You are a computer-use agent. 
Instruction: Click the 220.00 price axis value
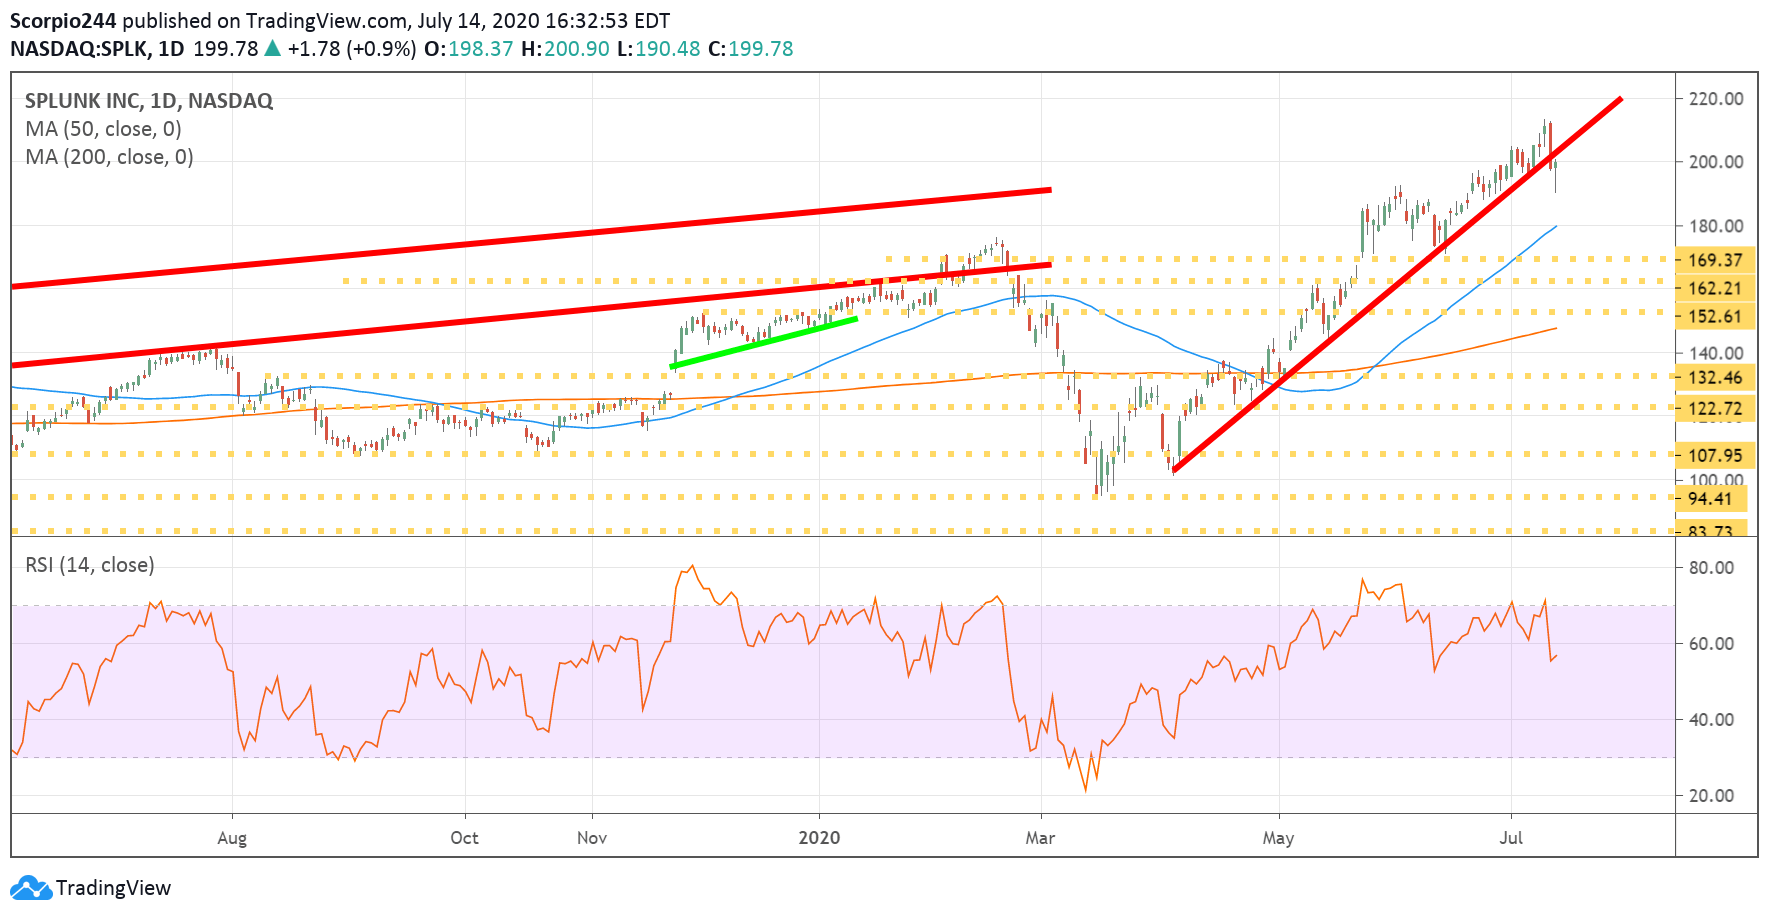[x=1716, y=99]
